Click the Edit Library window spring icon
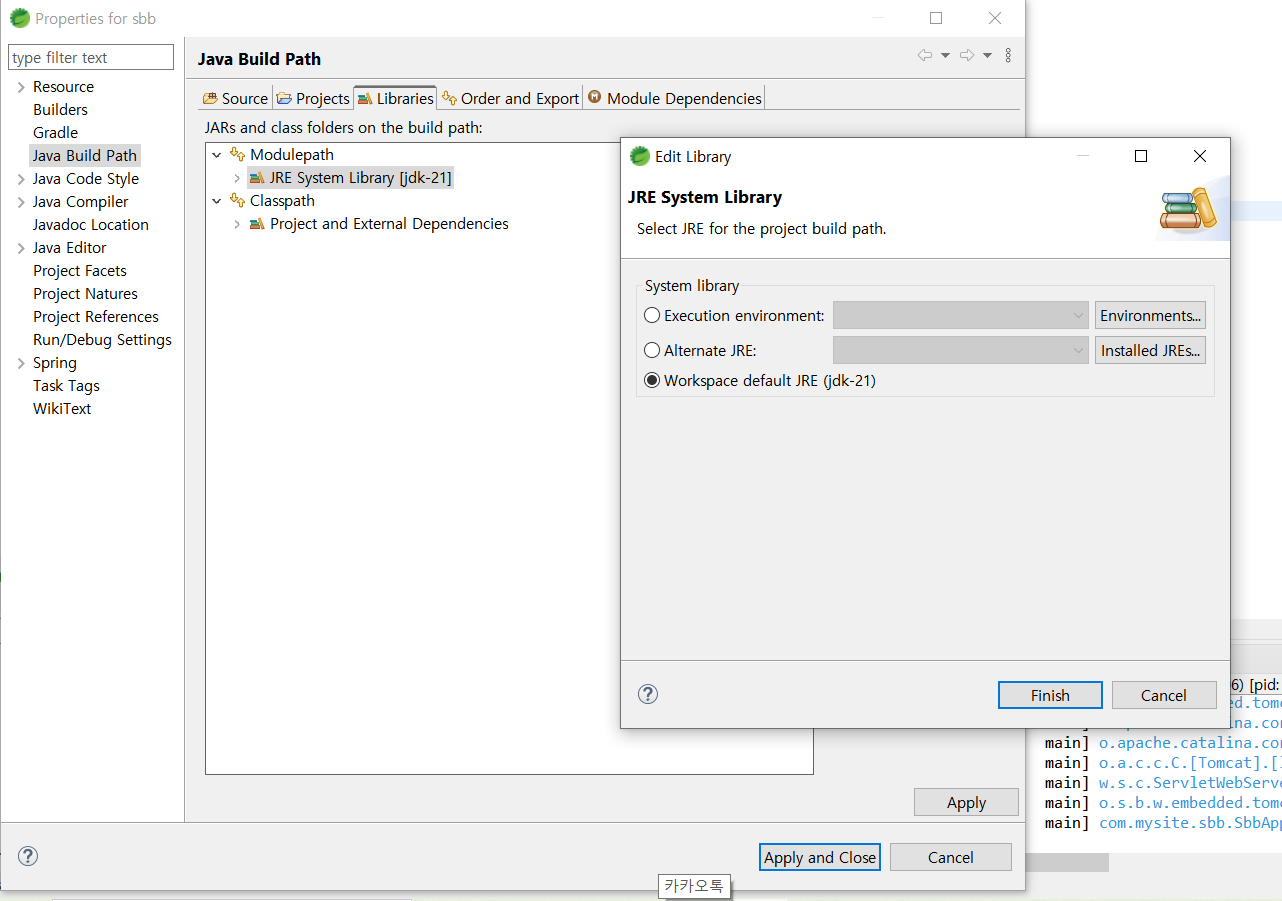 [x=640, y=156]
